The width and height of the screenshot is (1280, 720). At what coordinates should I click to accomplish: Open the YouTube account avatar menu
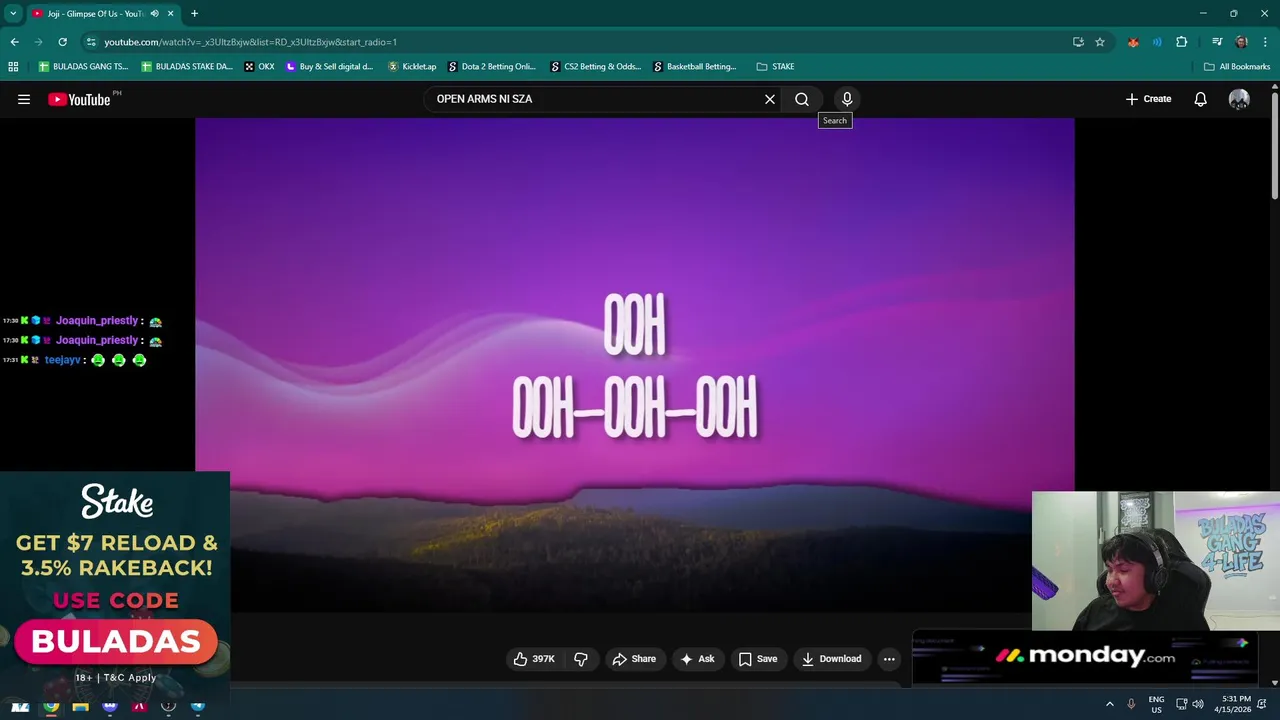tap(1239, 99)
